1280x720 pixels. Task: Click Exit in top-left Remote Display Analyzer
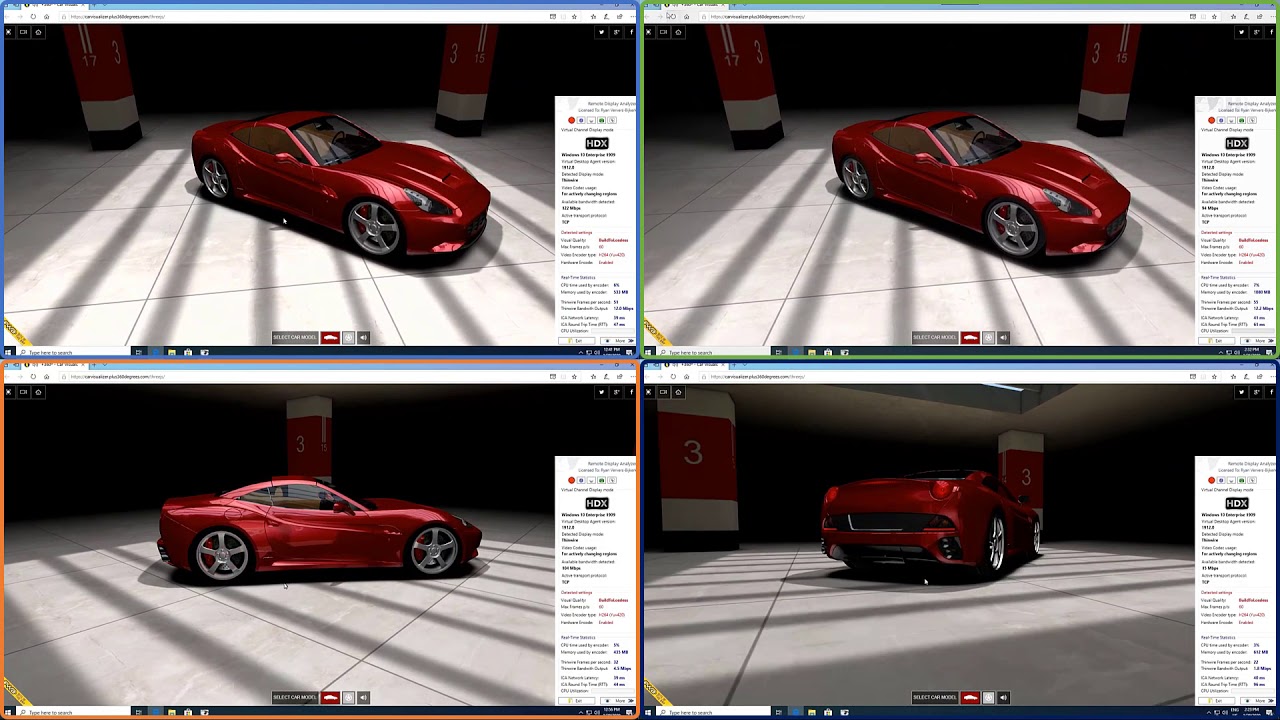(x=578, y=341)
